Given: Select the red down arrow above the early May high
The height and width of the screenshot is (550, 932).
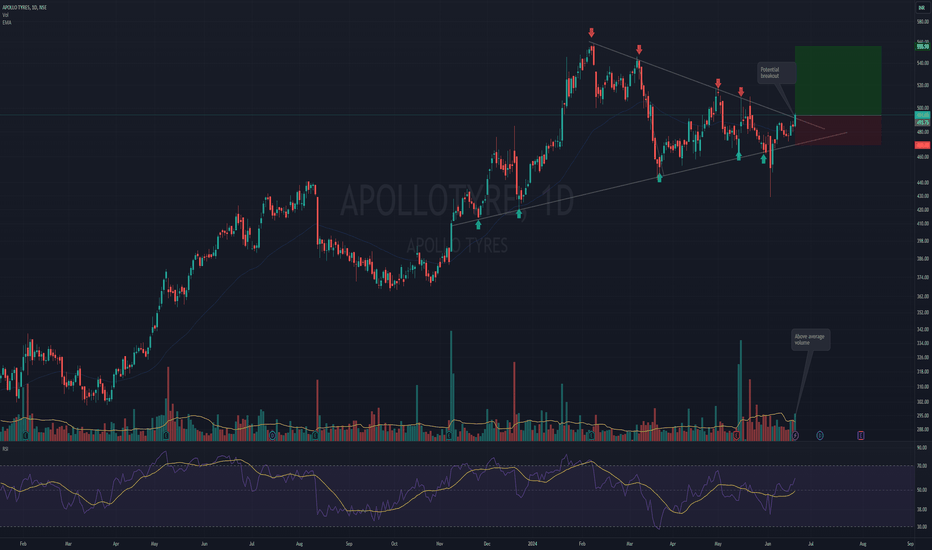Looking at the screenshot, I should 718,83.
